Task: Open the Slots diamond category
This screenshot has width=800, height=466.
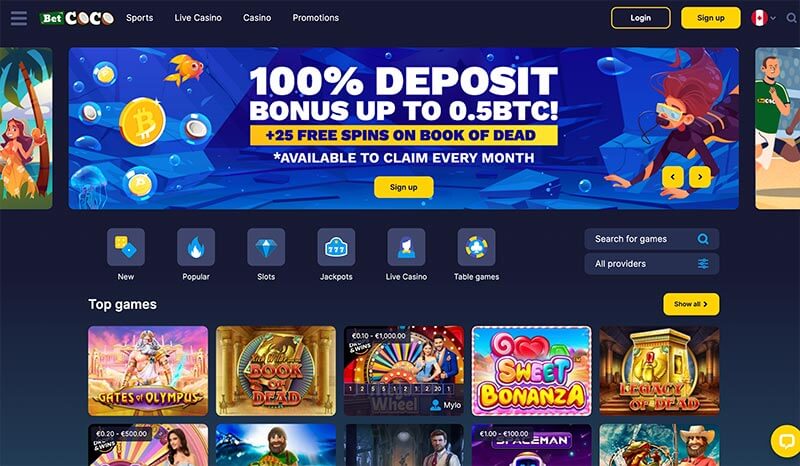Action: click(x=266, y=247)
